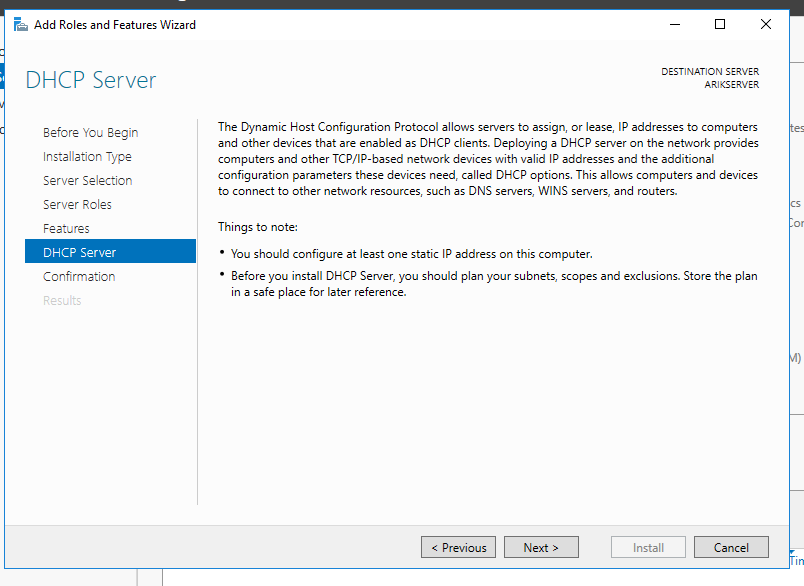Click the wizard window title text
804x586 pixels.
(x=115, y=25)
